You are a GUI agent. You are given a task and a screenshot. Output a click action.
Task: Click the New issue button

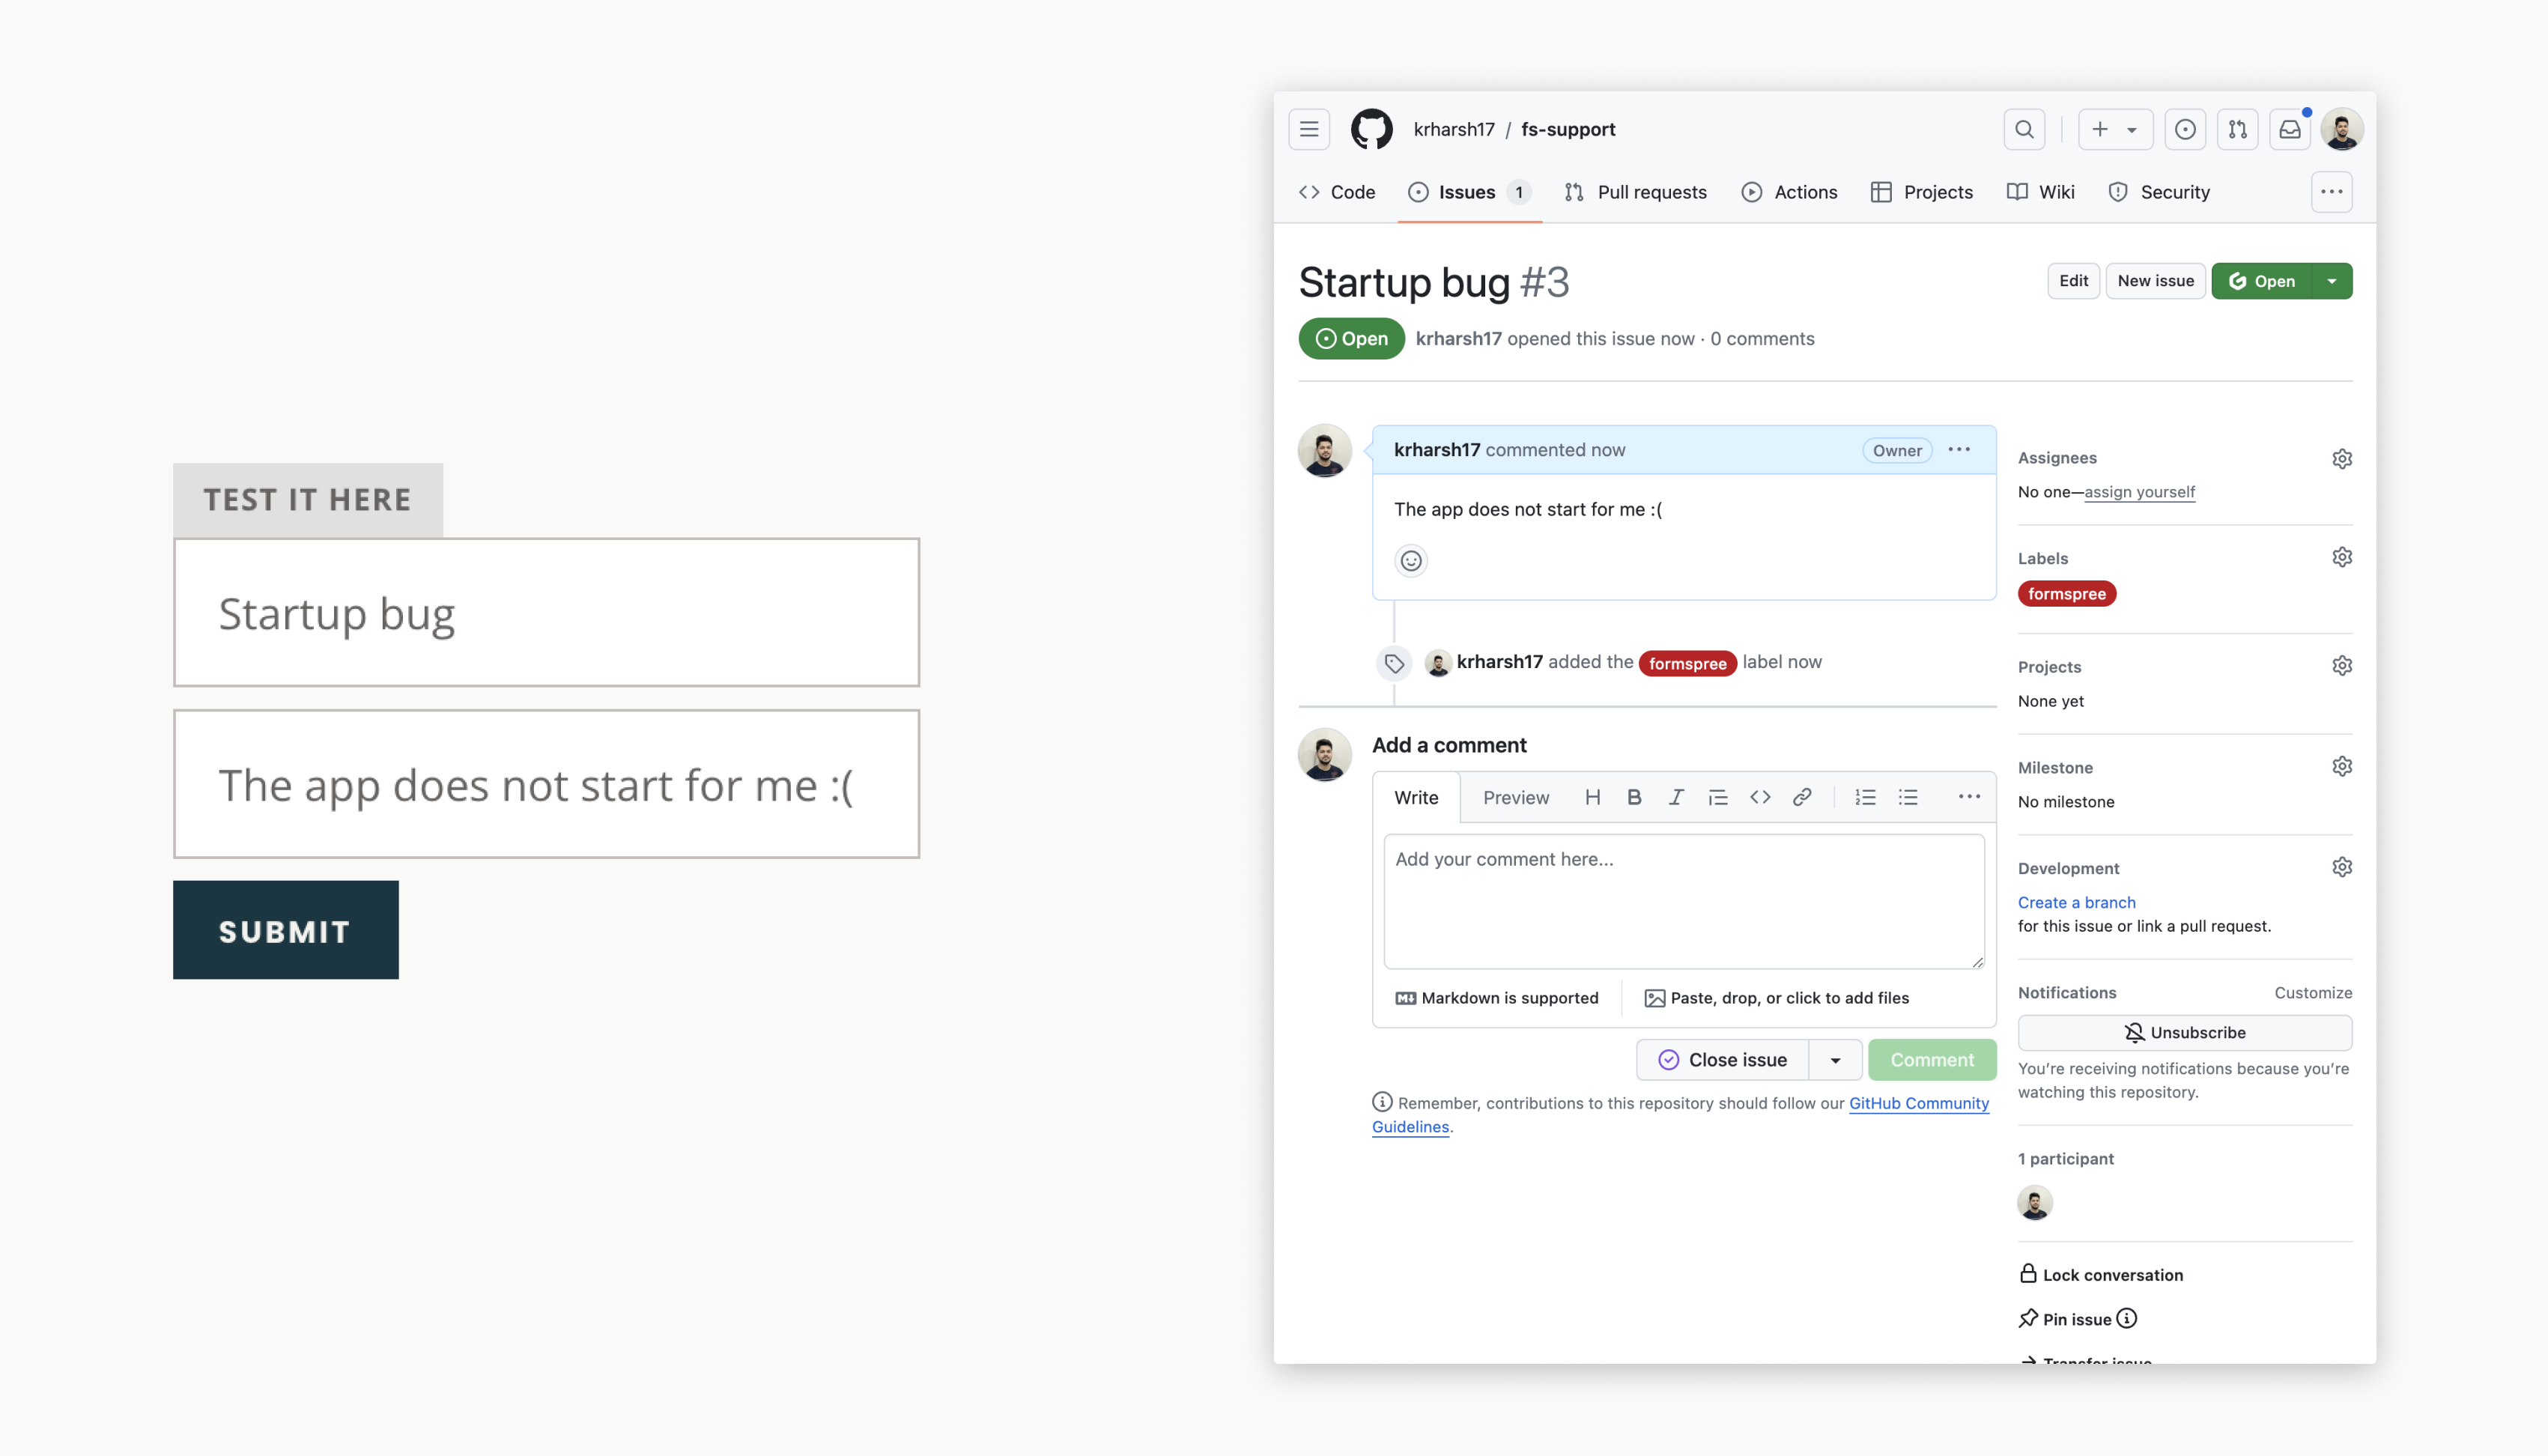2155,281
